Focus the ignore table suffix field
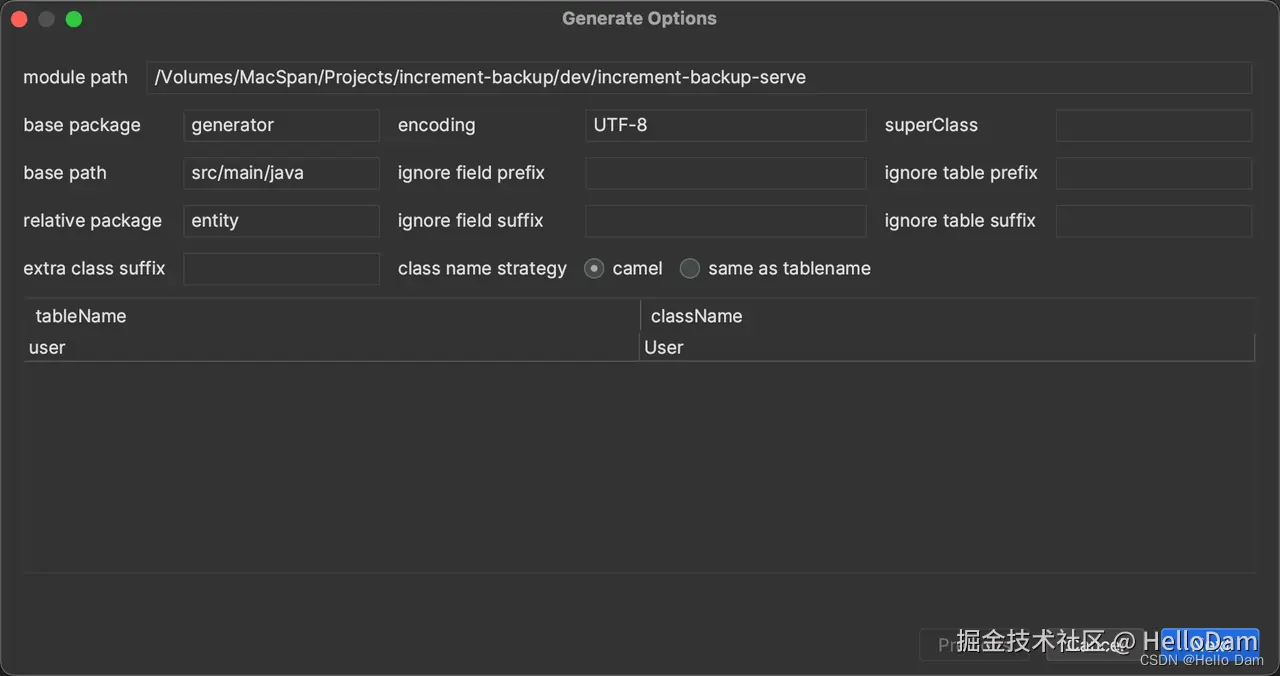 click(1153, 221)
